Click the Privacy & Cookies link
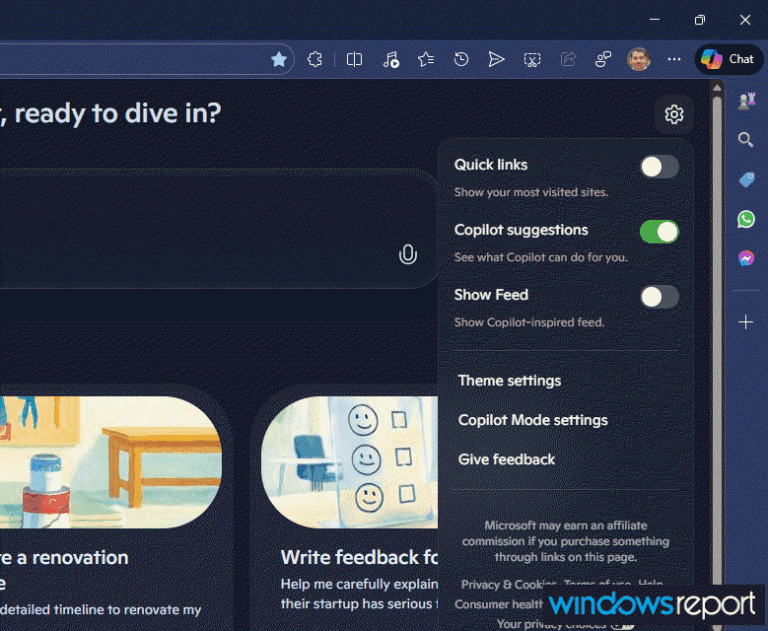Viewport: 768px width, 631px height. coord(508,584)
